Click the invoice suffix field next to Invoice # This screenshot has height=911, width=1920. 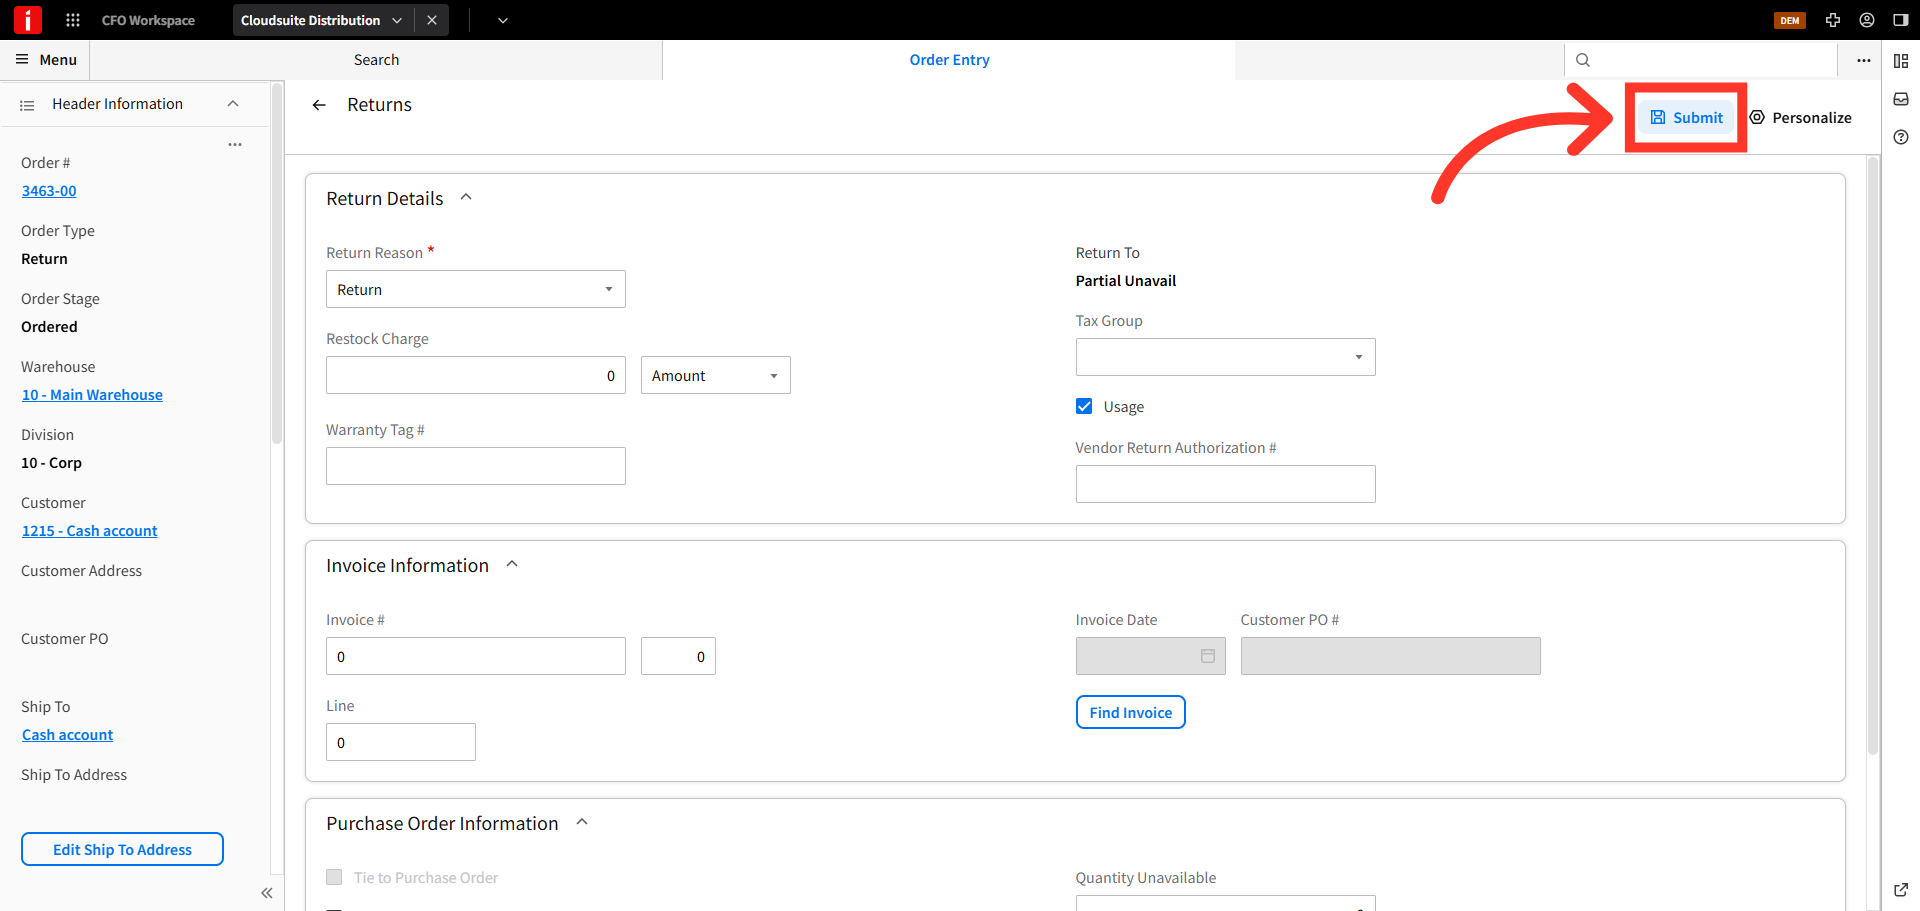(678, 656)
